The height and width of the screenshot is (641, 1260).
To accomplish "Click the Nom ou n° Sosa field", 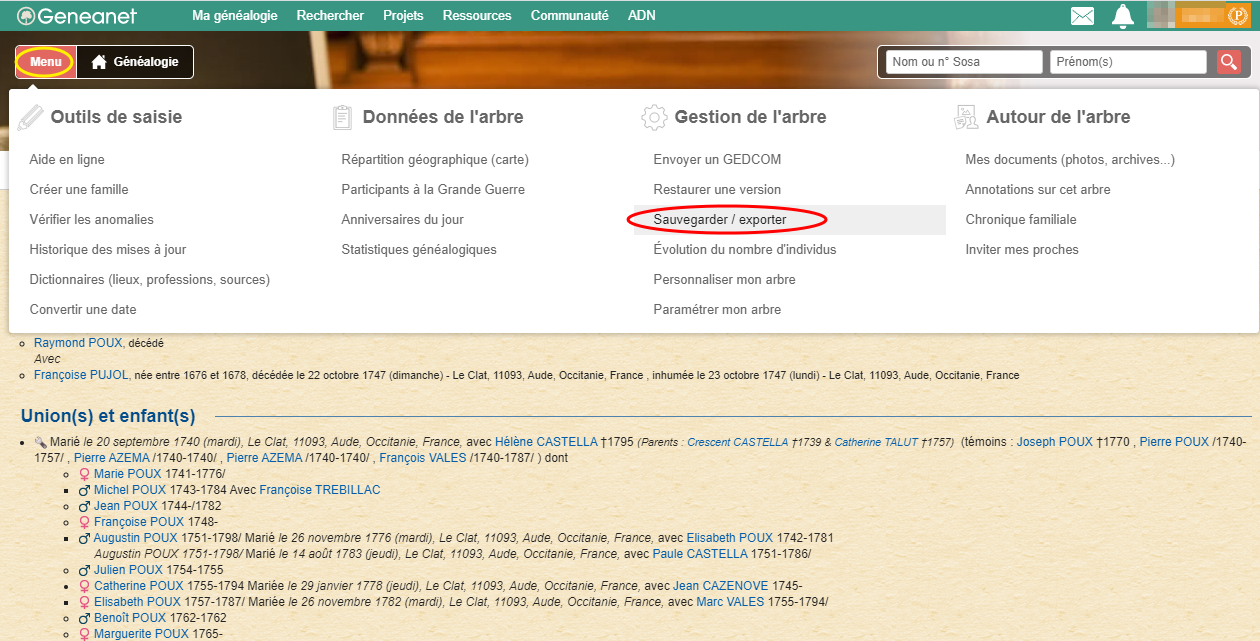I will 964,62.
